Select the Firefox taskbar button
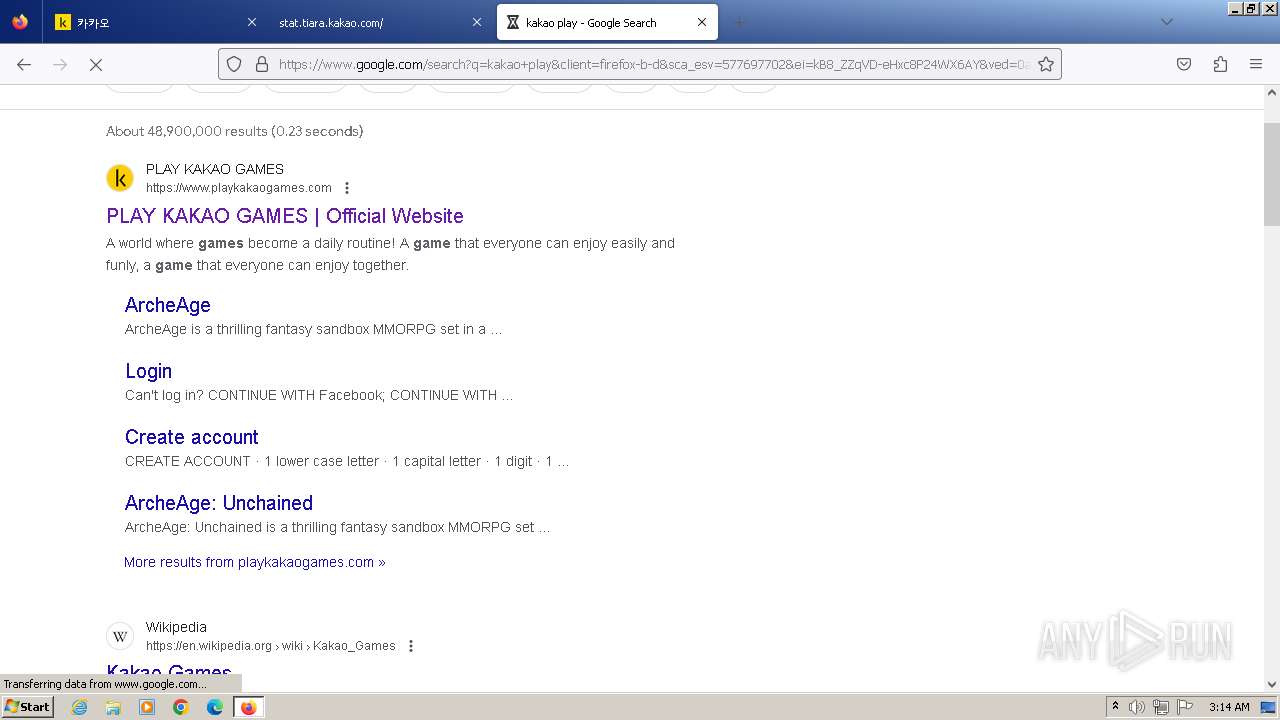This screenshot has width=1280, height=720. (x=248, y=707)
